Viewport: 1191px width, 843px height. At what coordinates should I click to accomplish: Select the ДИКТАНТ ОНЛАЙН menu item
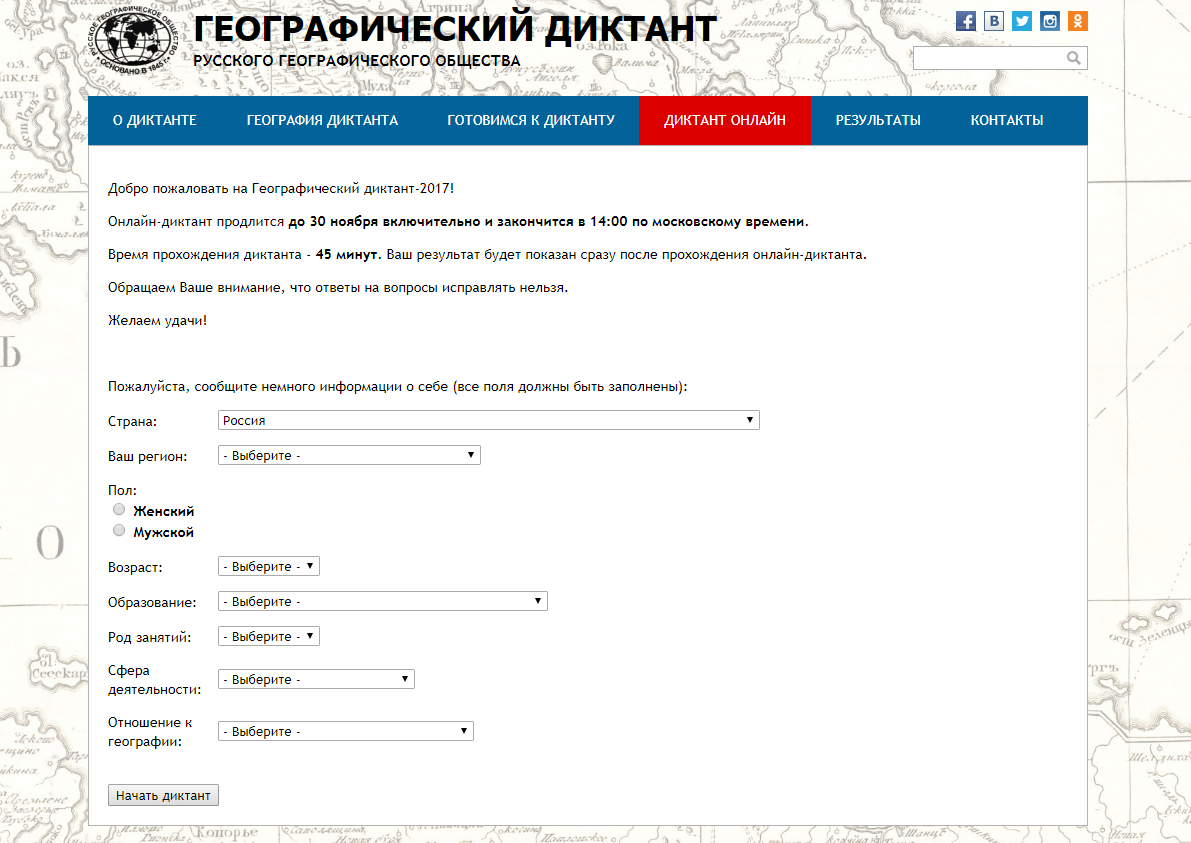[x=725, y=120]
